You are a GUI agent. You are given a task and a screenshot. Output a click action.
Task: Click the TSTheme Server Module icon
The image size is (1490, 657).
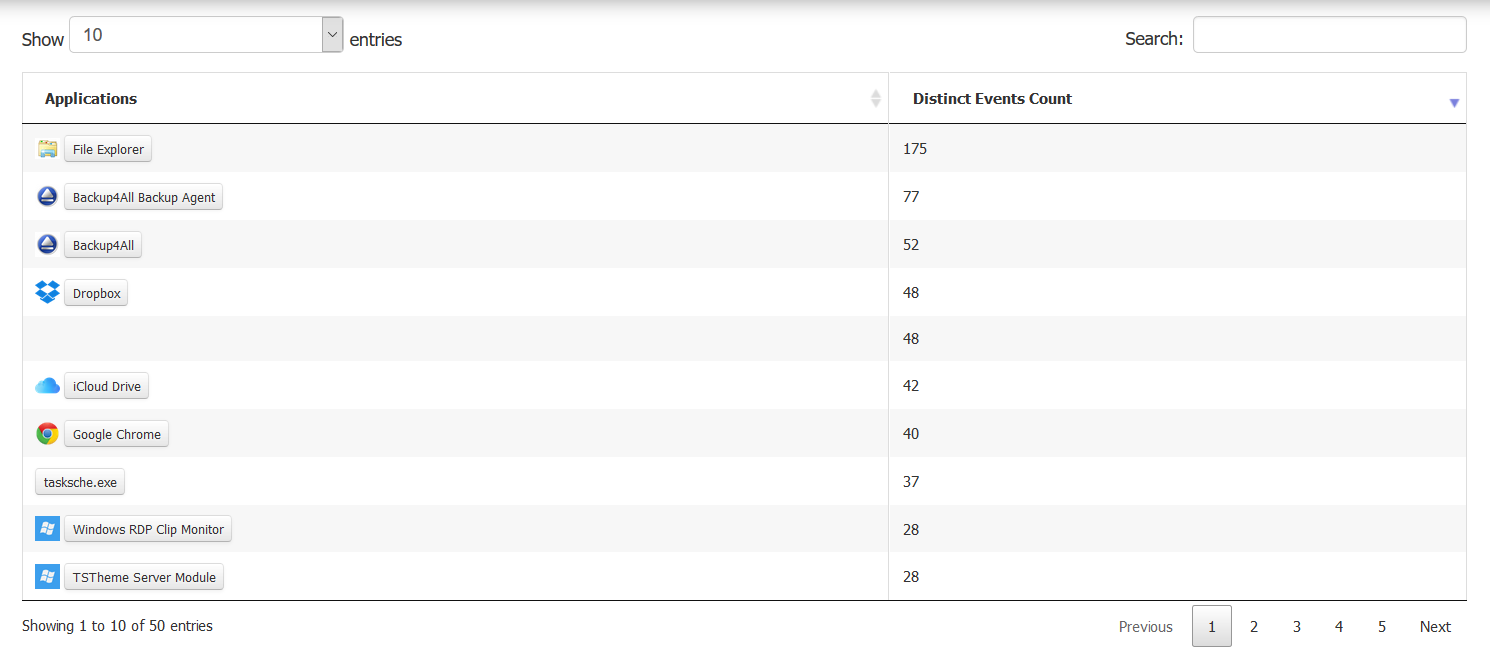coord(47,577)
